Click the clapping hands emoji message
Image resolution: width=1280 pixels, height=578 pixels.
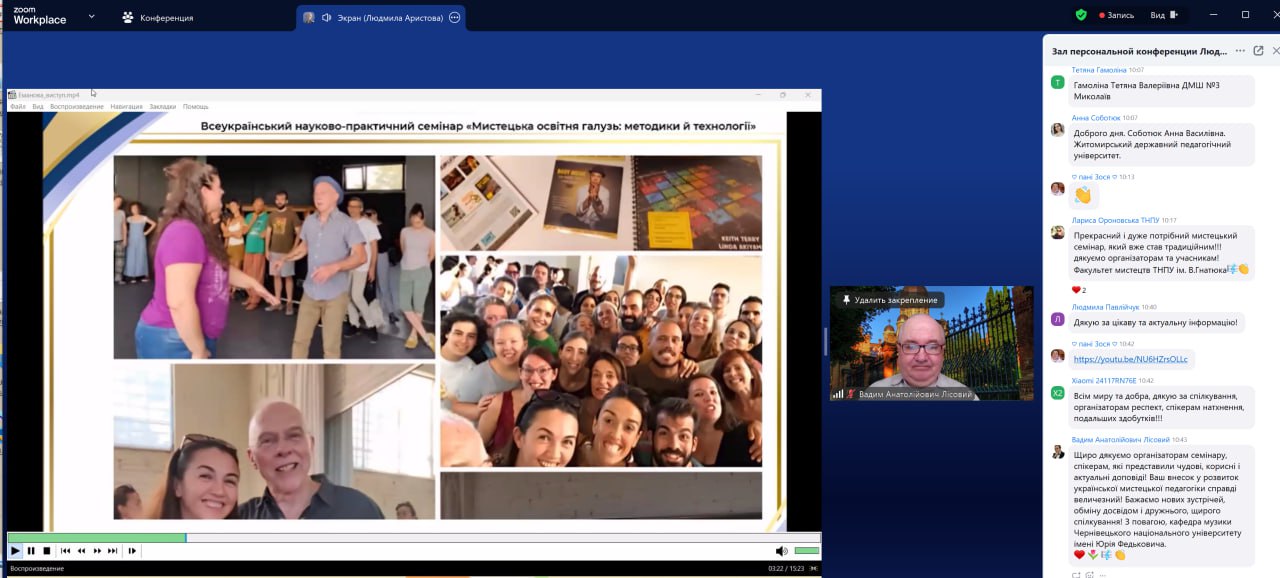pos(1083,195)
